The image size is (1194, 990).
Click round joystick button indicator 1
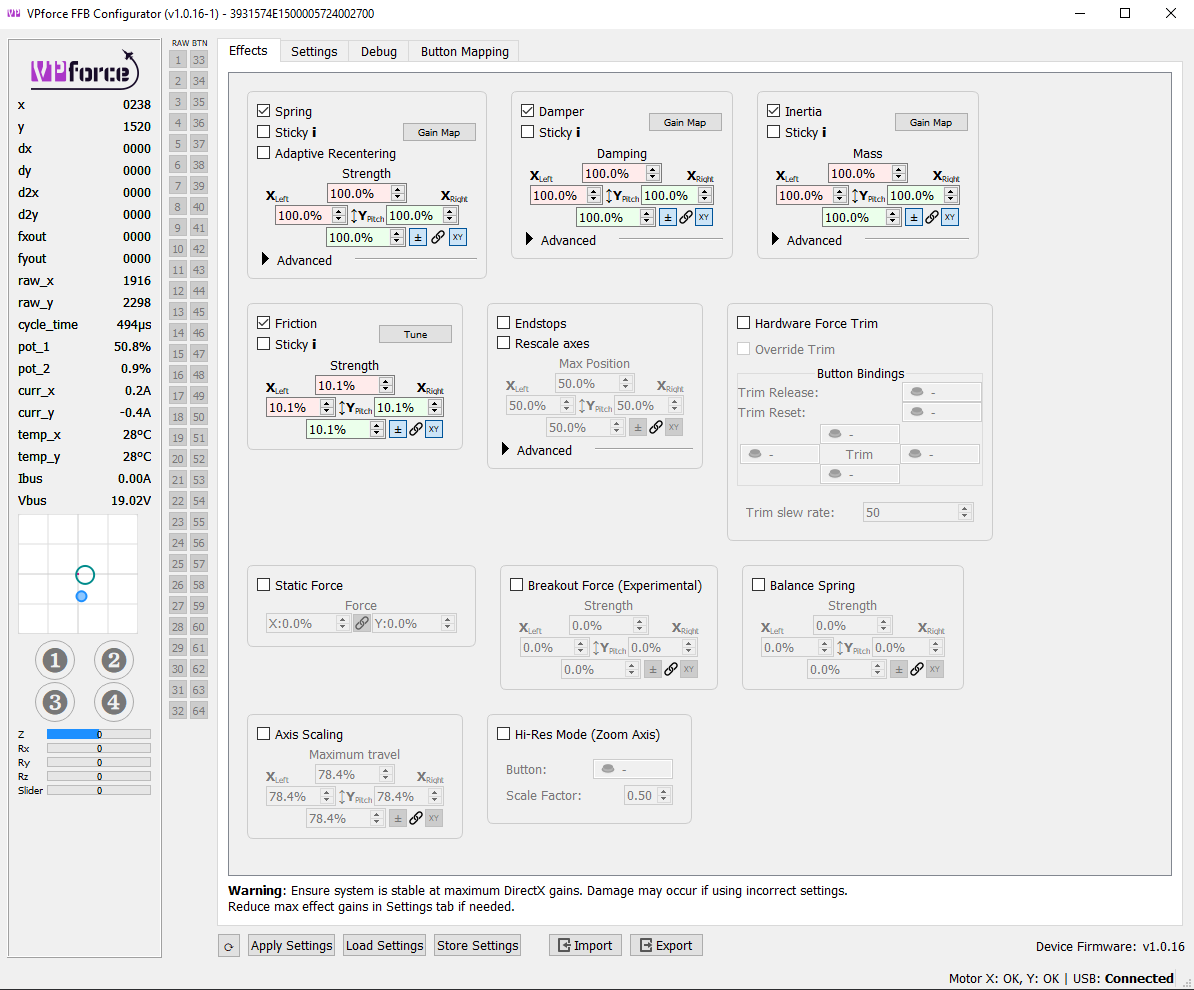pos(55,660)
